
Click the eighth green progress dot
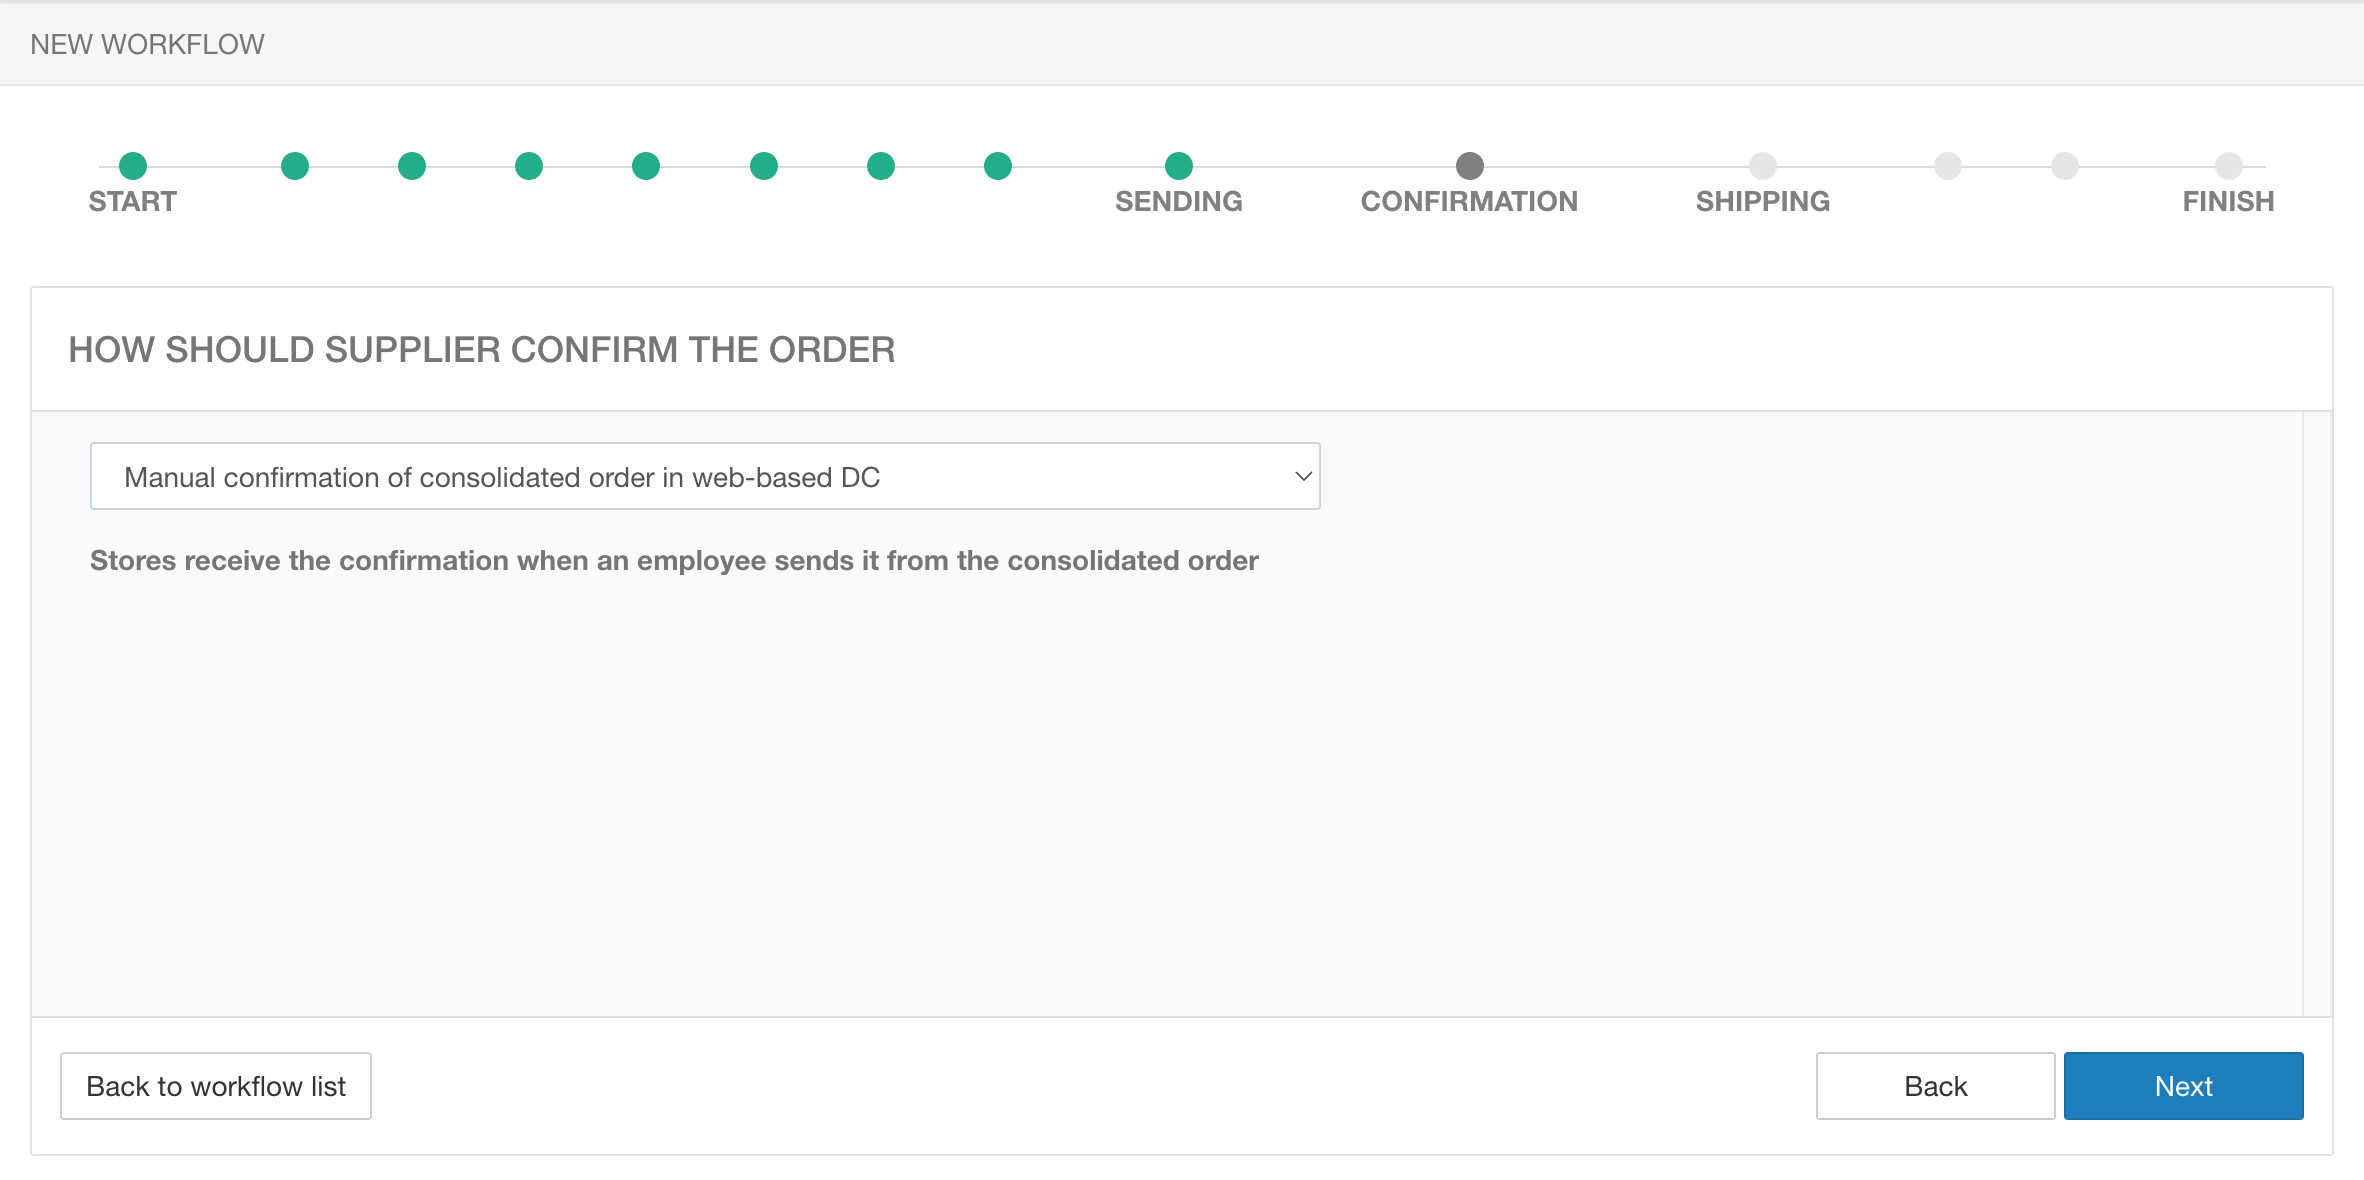[x=998, y=166]
